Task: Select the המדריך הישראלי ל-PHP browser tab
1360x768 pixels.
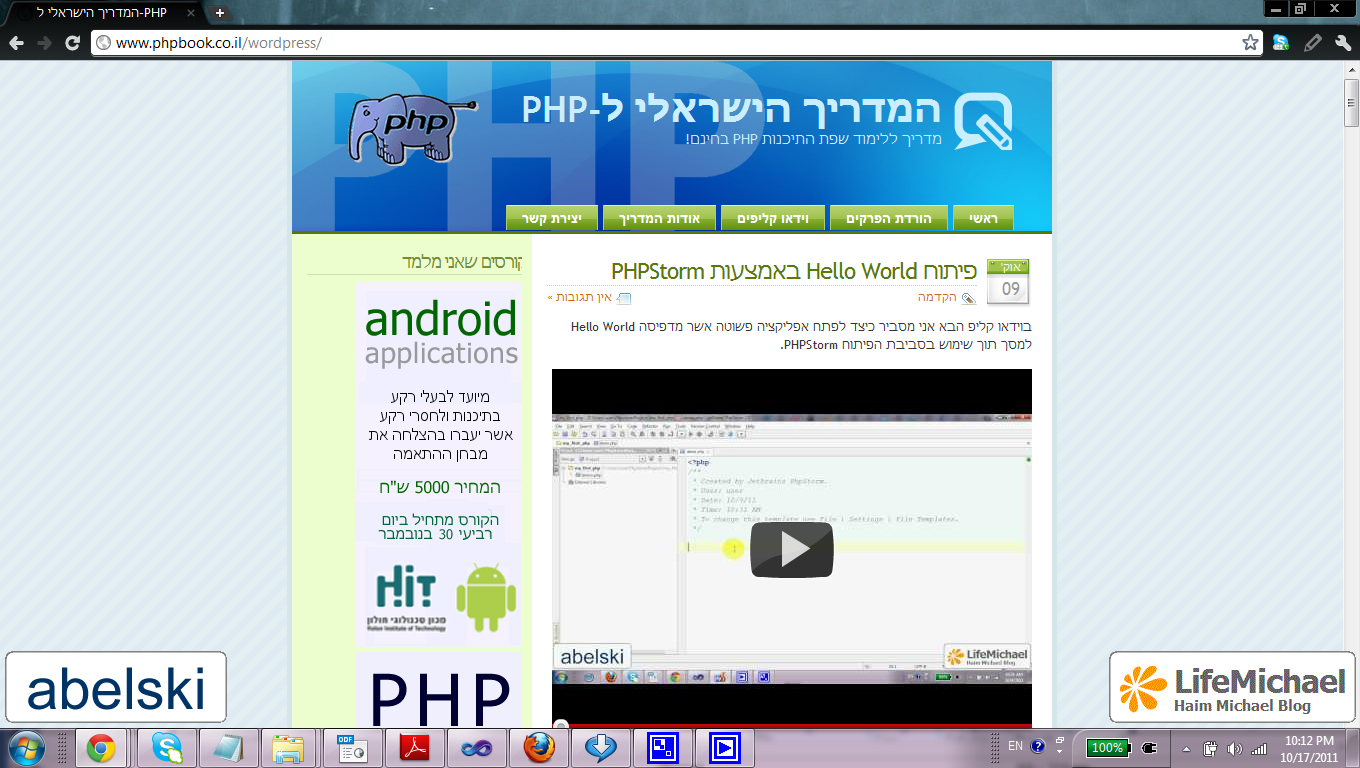Action: click(x=103, y=13)
